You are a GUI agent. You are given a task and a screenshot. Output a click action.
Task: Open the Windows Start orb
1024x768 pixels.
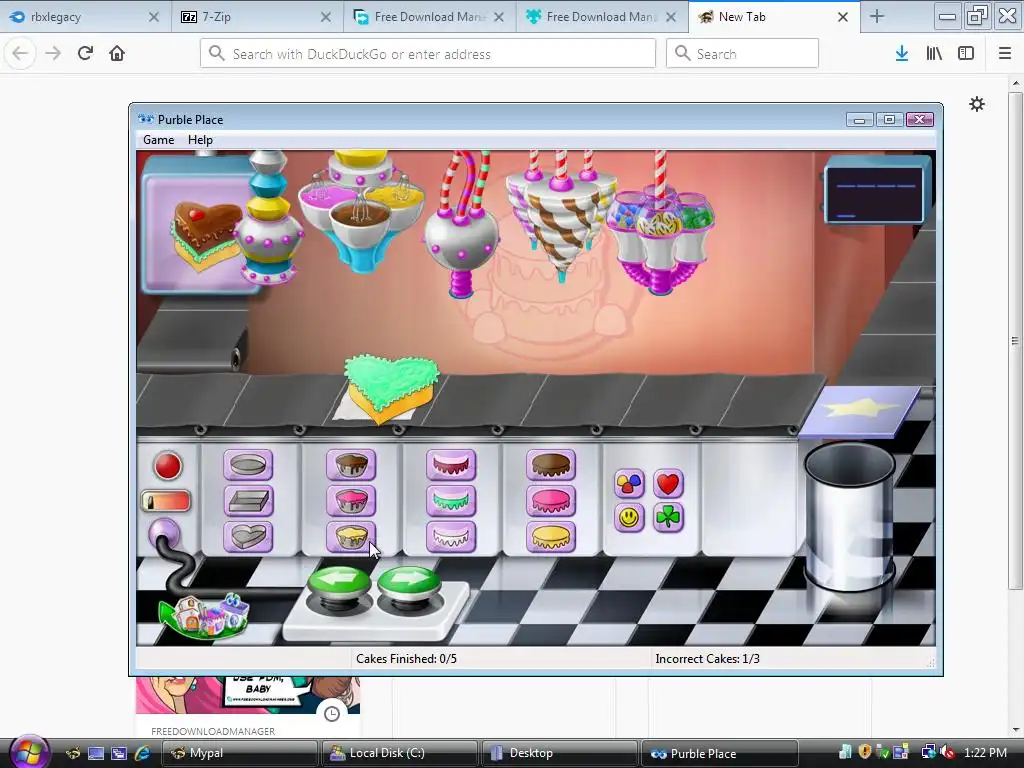pyautogui.click(x=29, y=752)
